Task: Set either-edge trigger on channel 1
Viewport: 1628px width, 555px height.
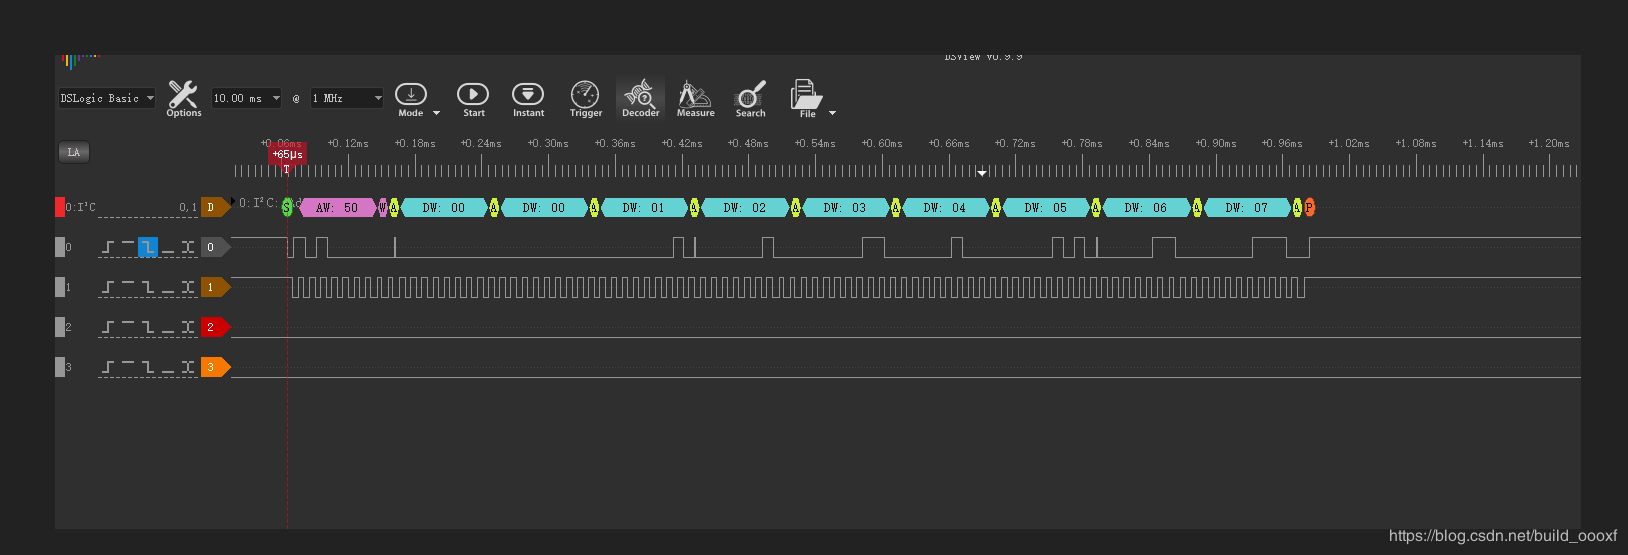Action: tap(188, 287)
